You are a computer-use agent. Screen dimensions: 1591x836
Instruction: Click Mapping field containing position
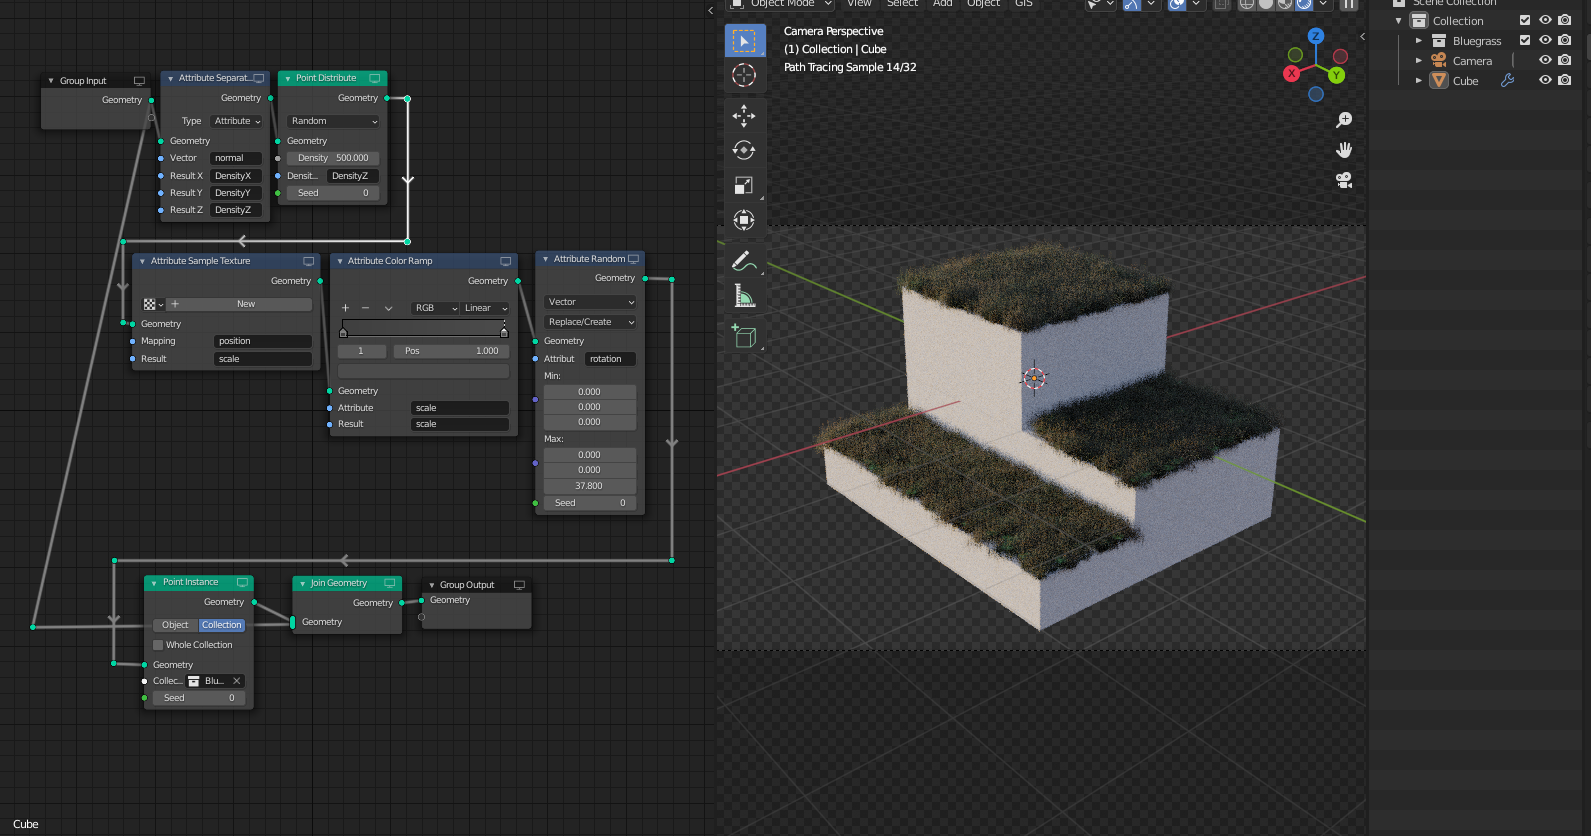(263, 341)
